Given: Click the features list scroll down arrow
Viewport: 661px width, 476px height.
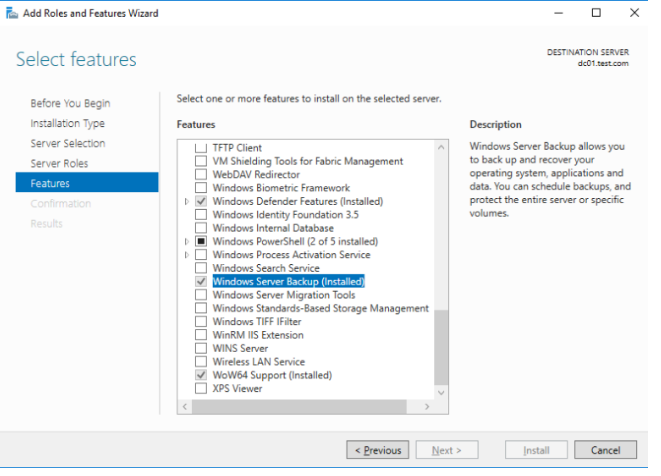Looking at the screenshot, I should 441,393.
